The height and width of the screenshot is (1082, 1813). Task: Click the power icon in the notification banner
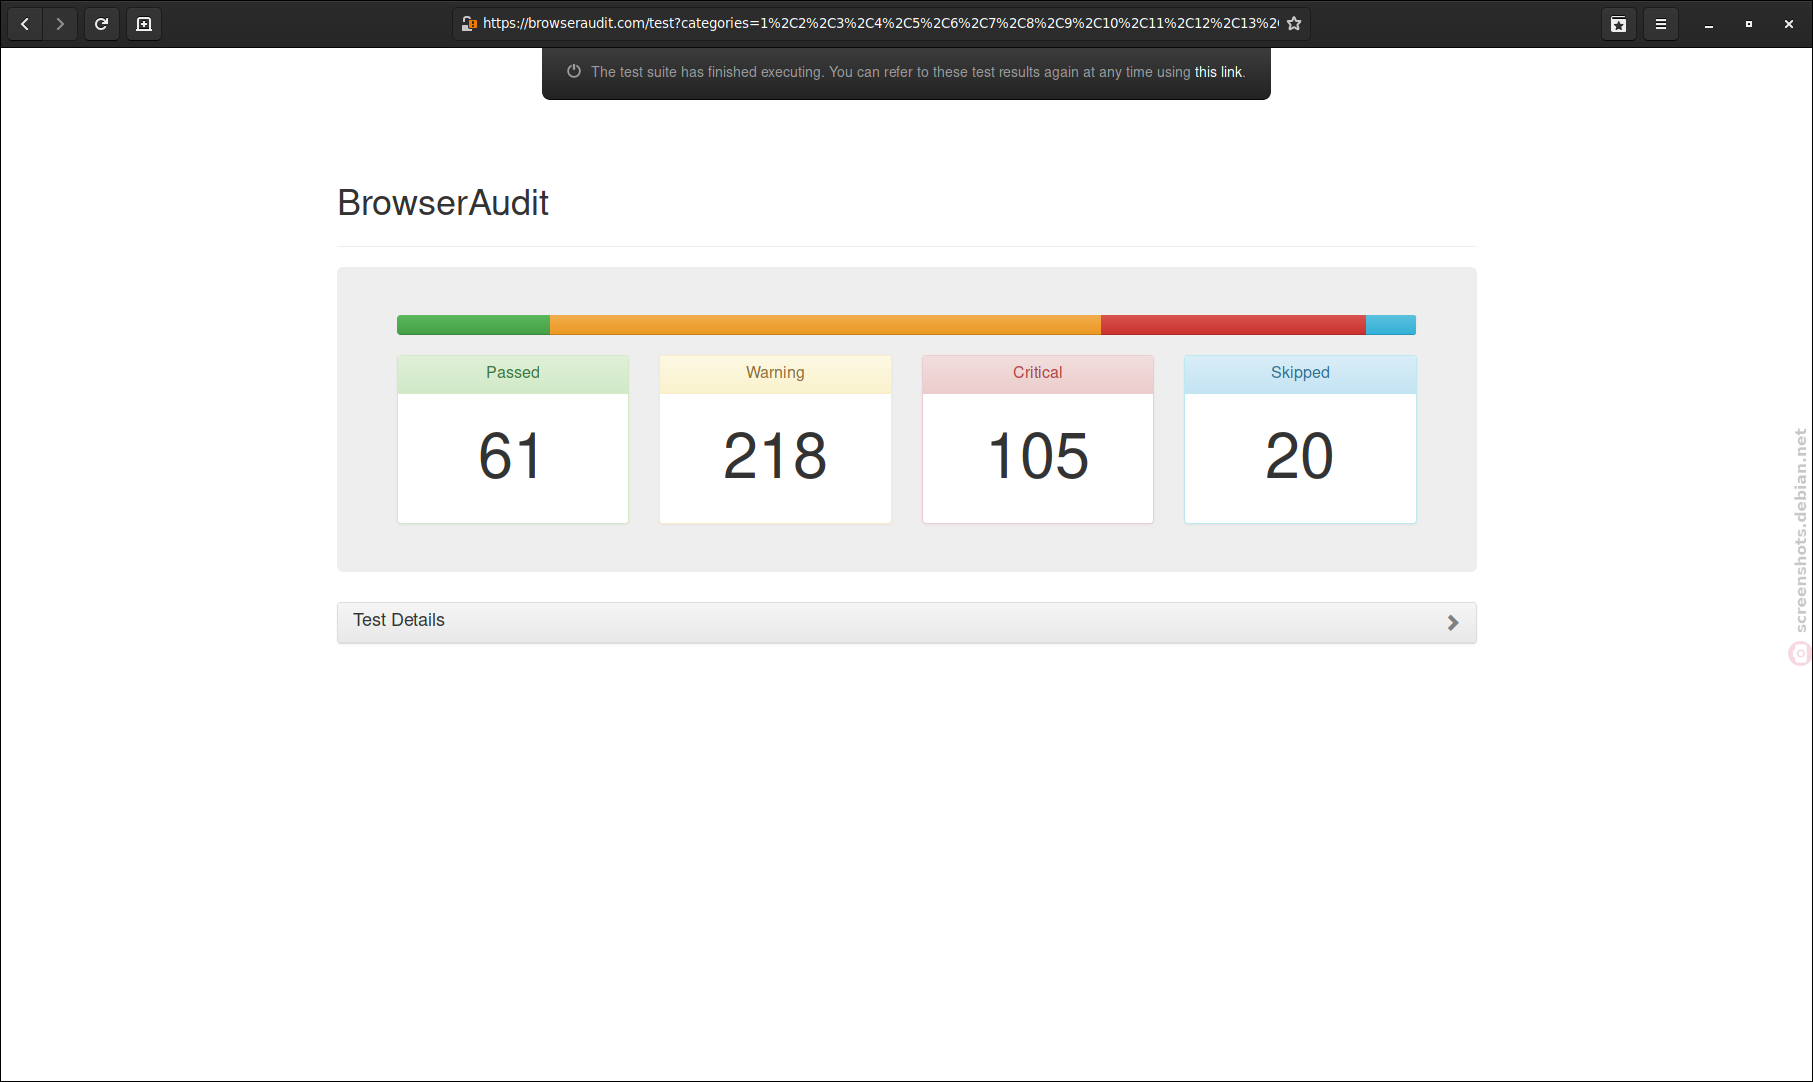coord(574,72)
